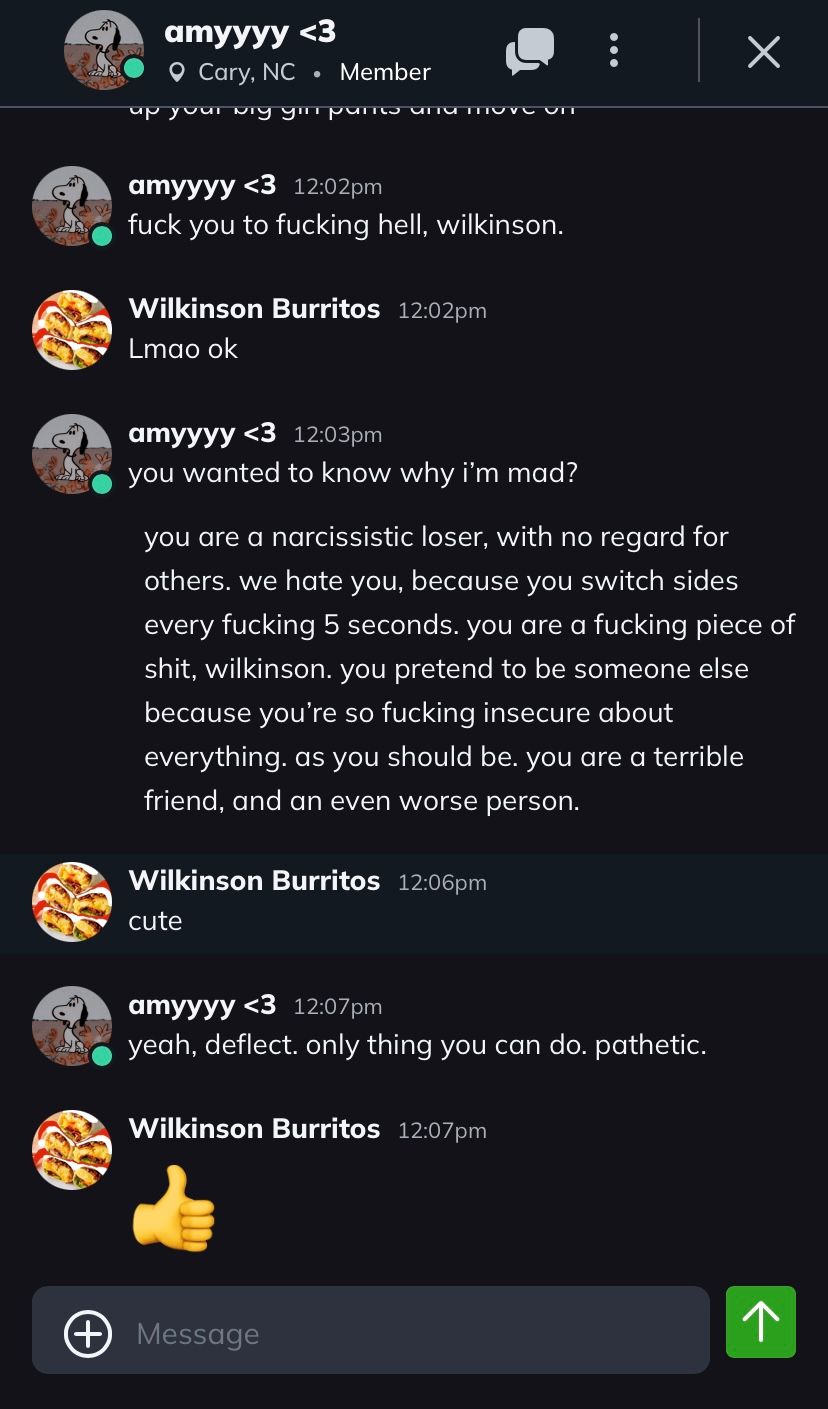Viewport: 828px width, 1409px height.
Task: Tap the thumbs up emoji message
Action: click(174, 1207)
